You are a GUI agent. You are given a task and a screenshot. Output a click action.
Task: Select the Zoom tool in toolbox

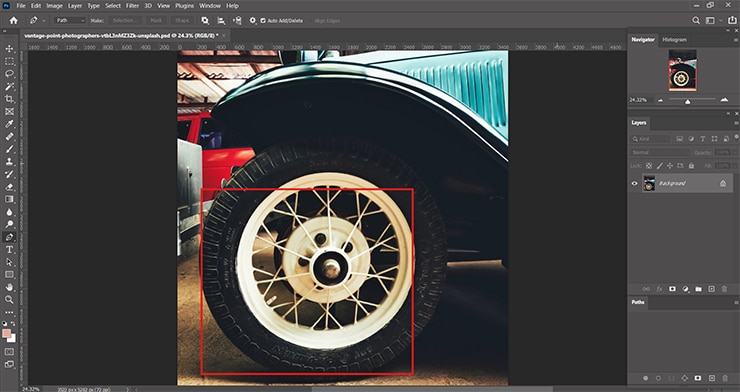[x=9, y=300]
